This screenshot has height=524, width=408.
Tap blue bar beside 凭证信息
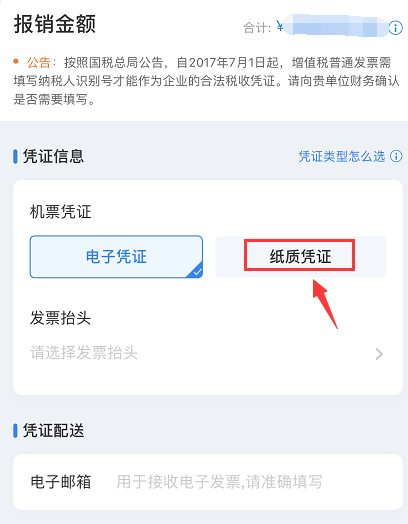pyautogui.click(x=15, y=156)
